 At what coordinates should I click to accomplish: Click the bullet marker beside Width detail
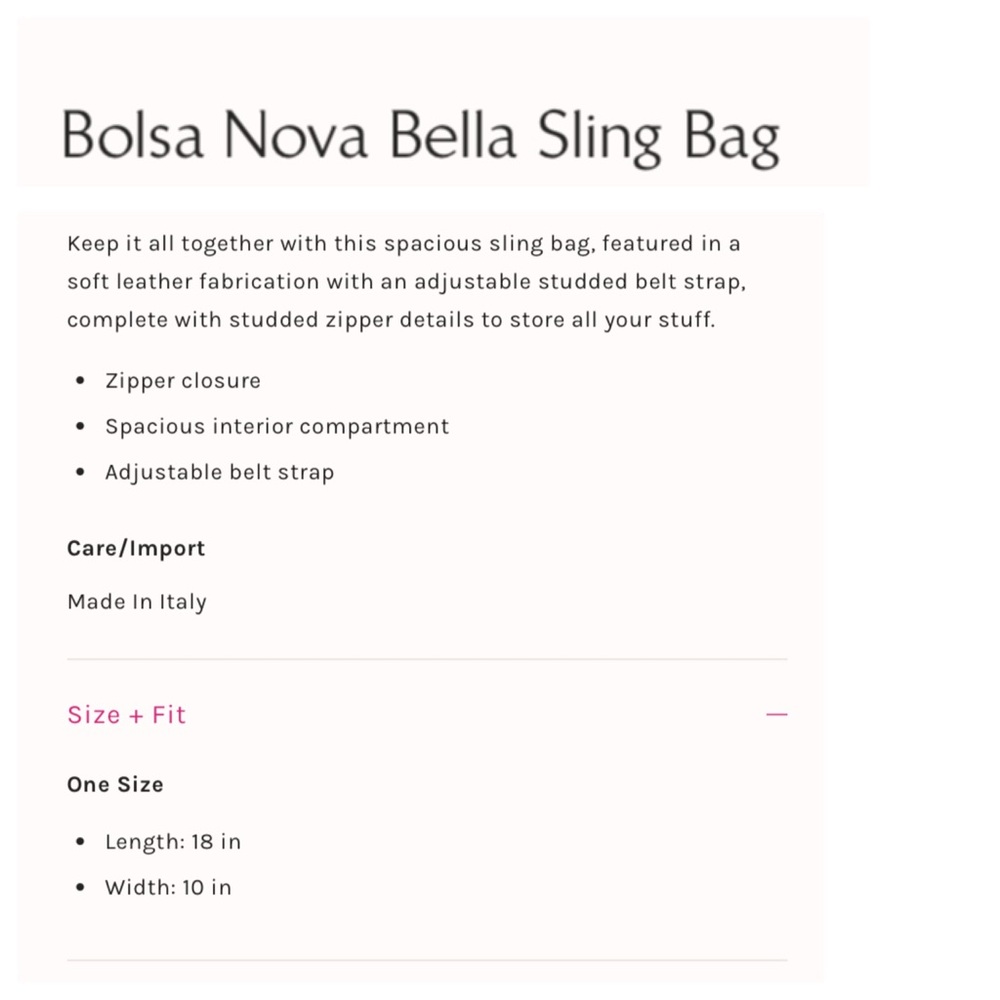point(80,887)
